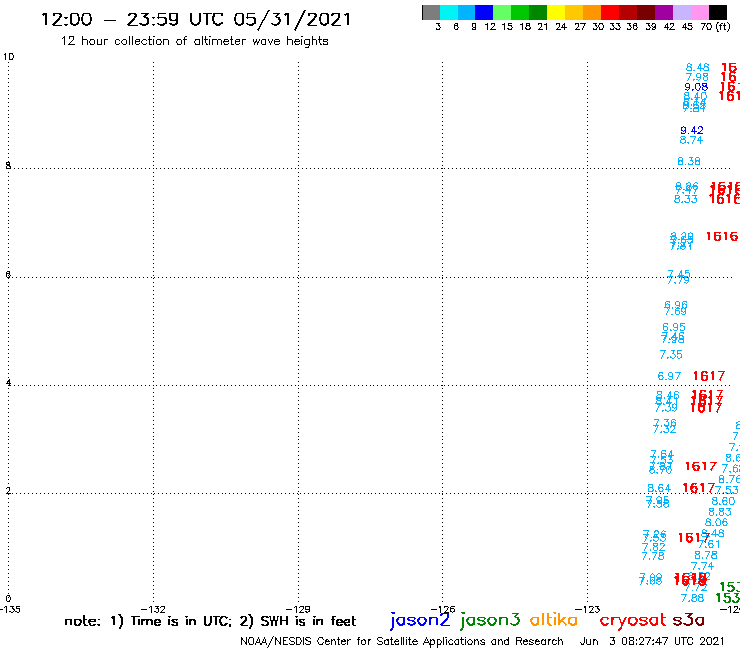The image size is (740, 650).
Task: Click the 7.88 wave height value
Action: [x=692, y=598]
